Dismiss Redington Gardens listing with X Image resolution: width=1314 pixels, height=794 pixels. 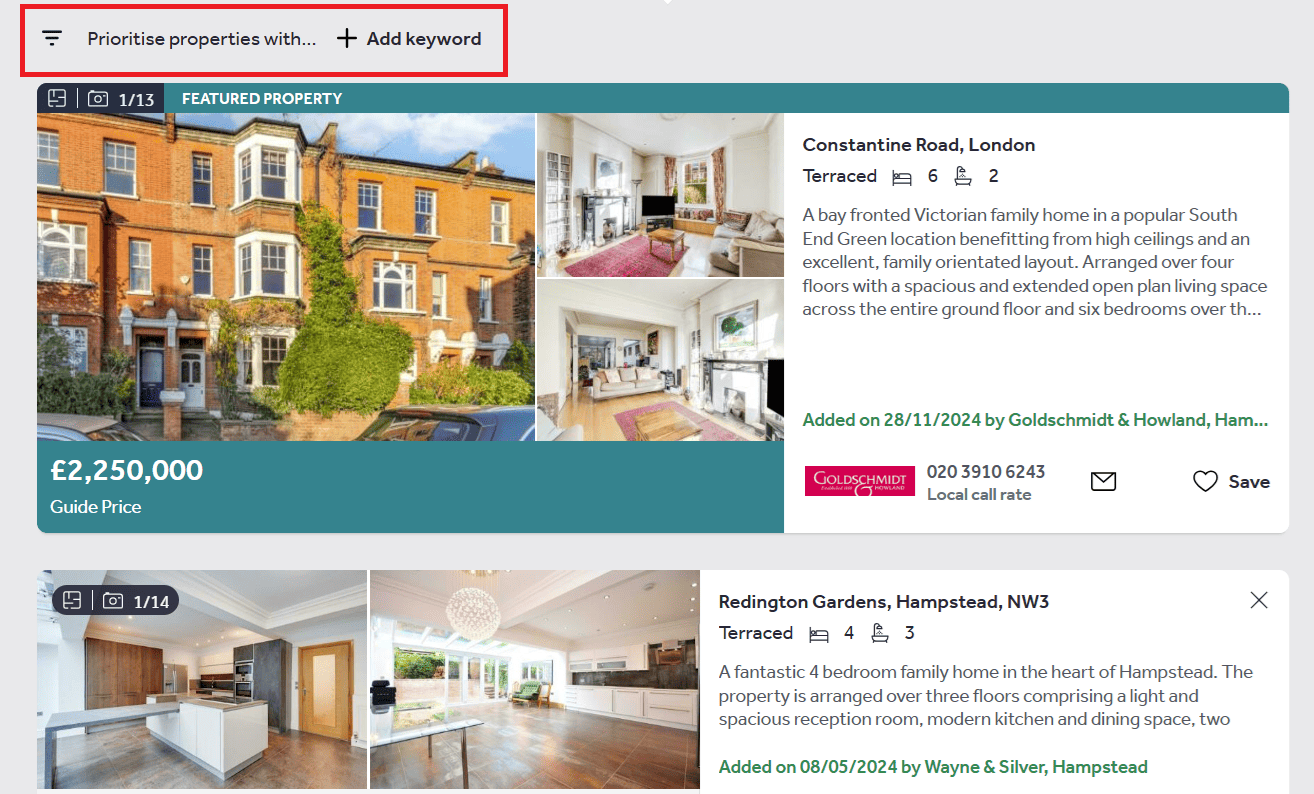pos(1259,600)
